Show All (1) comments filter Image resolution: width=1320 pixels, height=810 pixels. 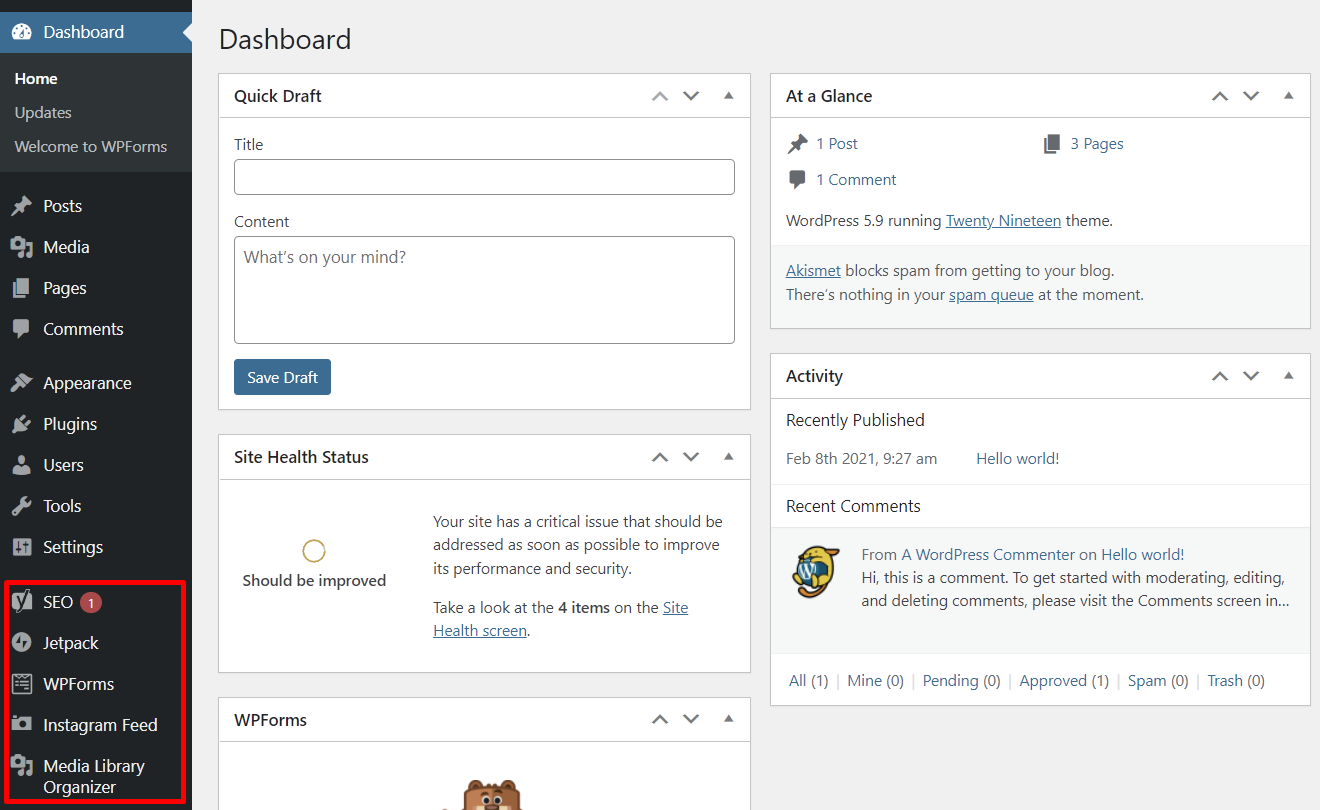point(808,681)
